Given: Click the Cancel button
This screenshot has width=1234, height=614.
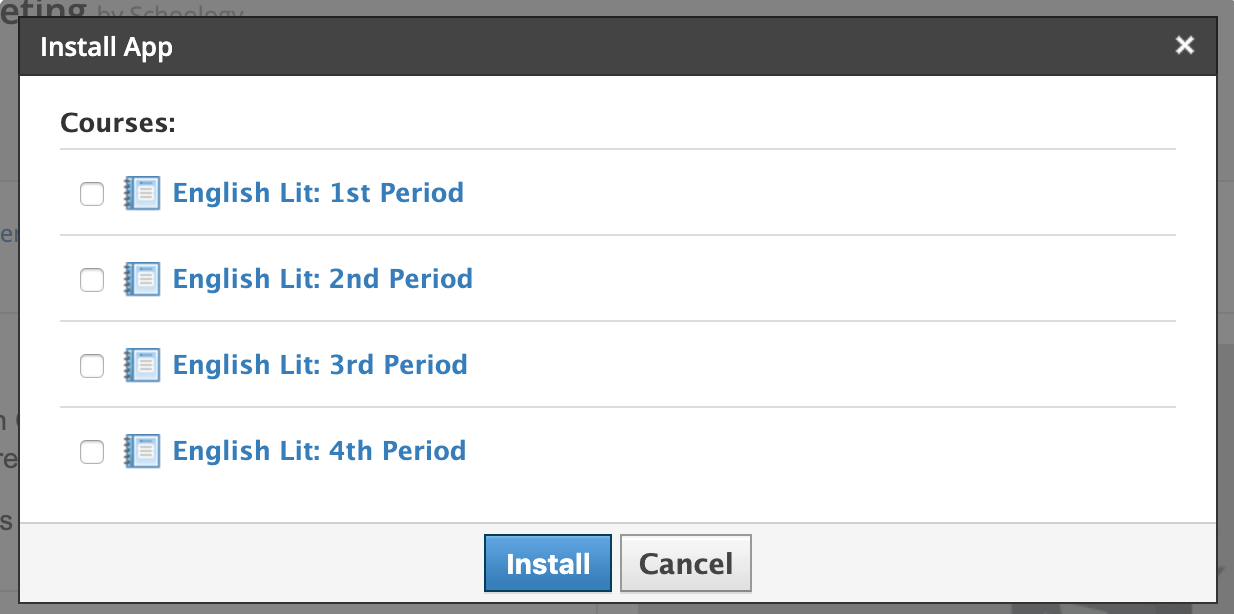Looking at the screenshot, I should click(x=686, y=563).
